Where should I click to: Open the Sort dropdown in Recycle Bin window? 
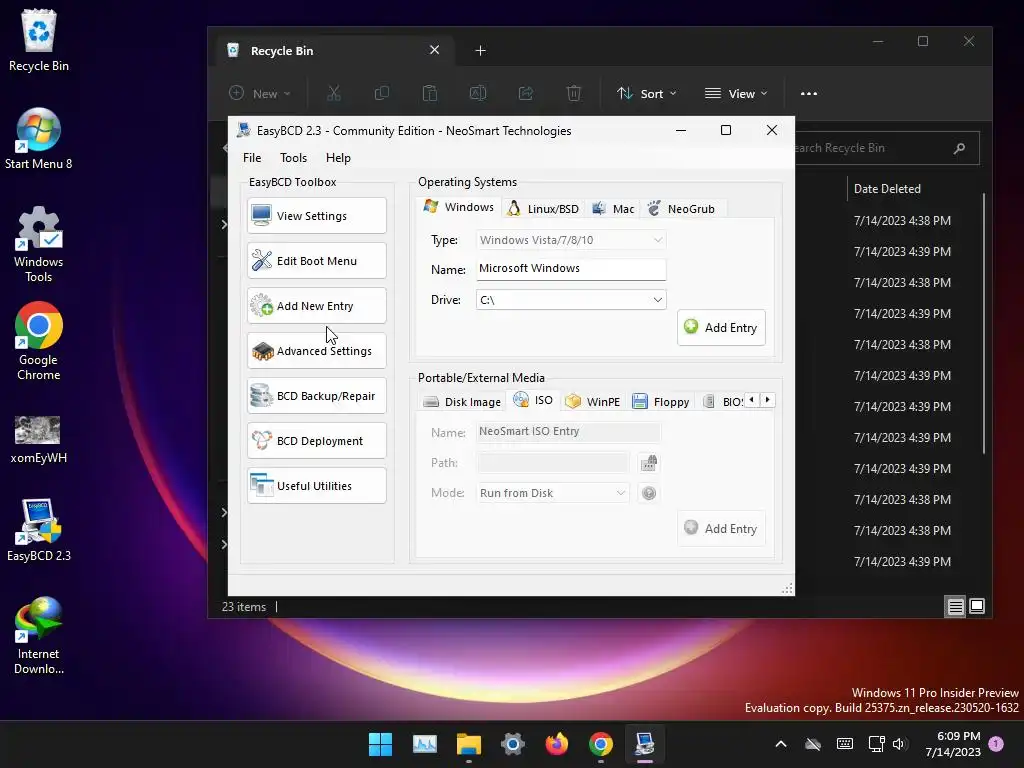click(x=647, y=93)
